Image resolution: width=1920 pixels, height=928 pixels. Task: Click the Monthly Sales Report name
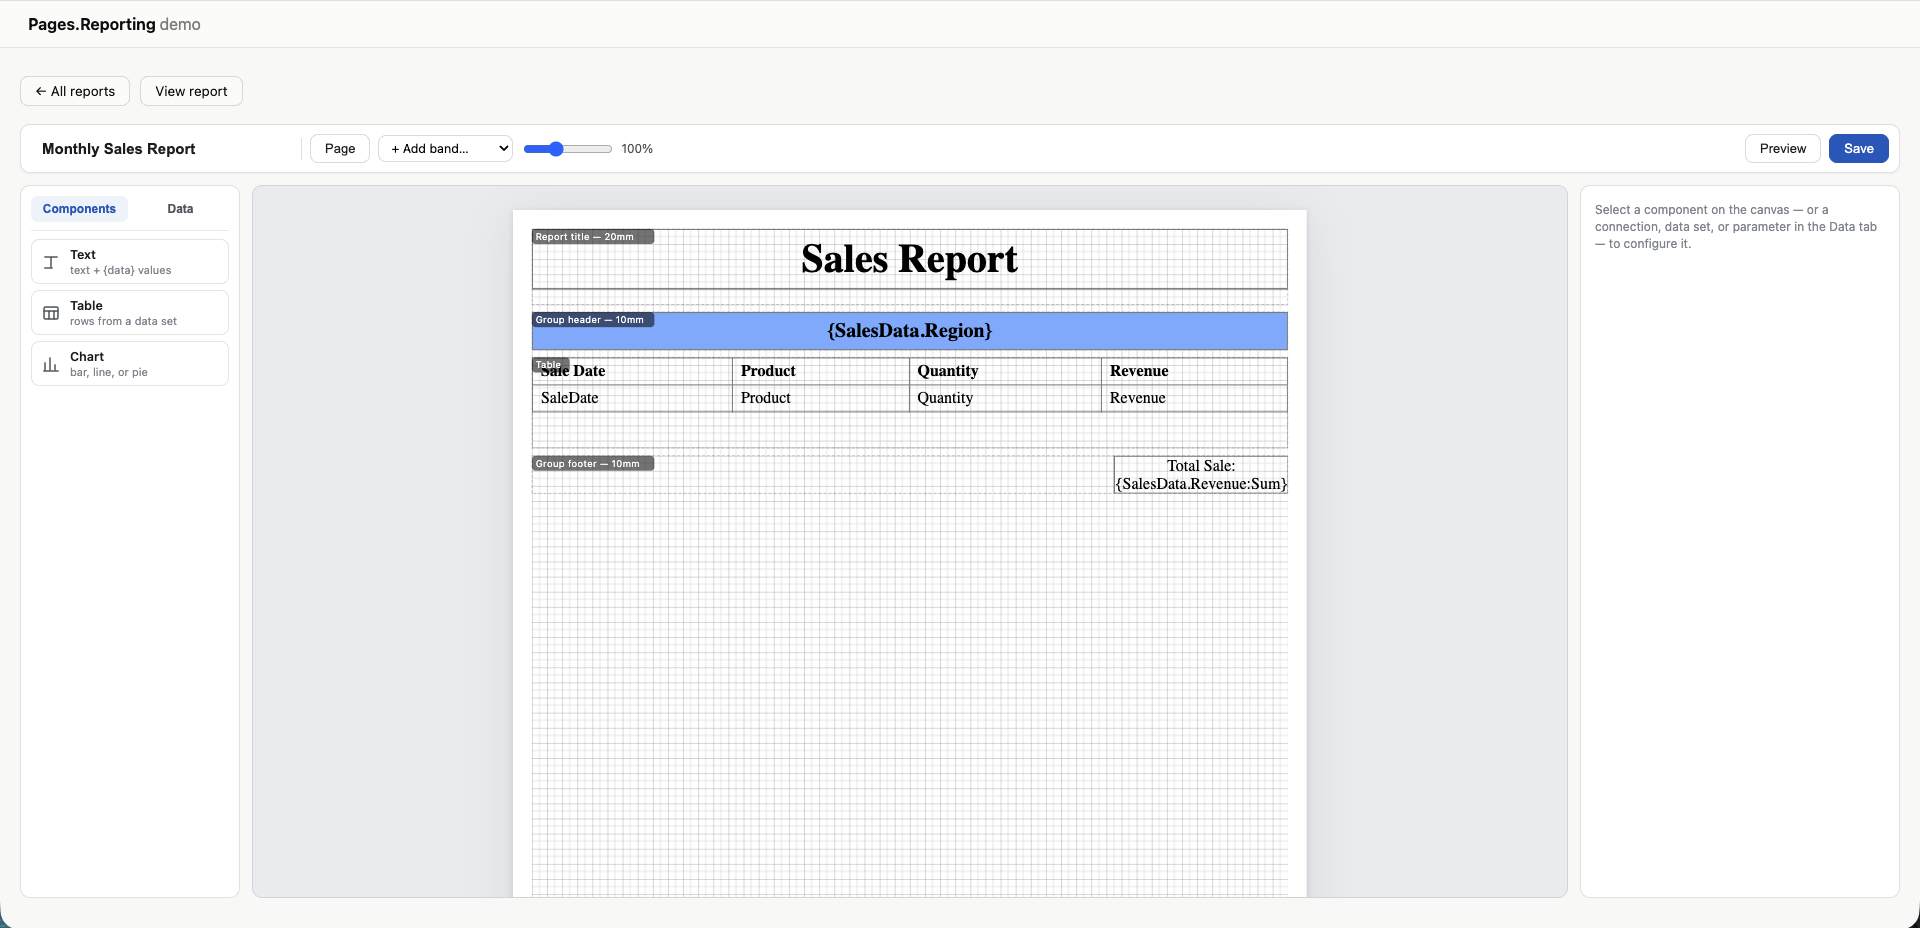tap(119, 149)
